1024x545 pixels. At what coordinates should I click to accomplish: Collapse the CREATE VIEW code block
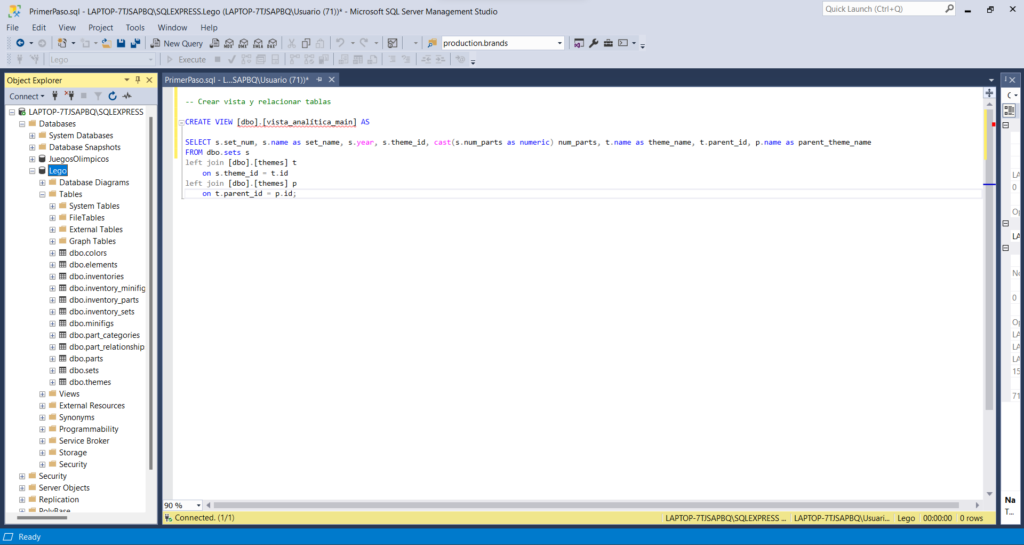[x=180, y=122]
